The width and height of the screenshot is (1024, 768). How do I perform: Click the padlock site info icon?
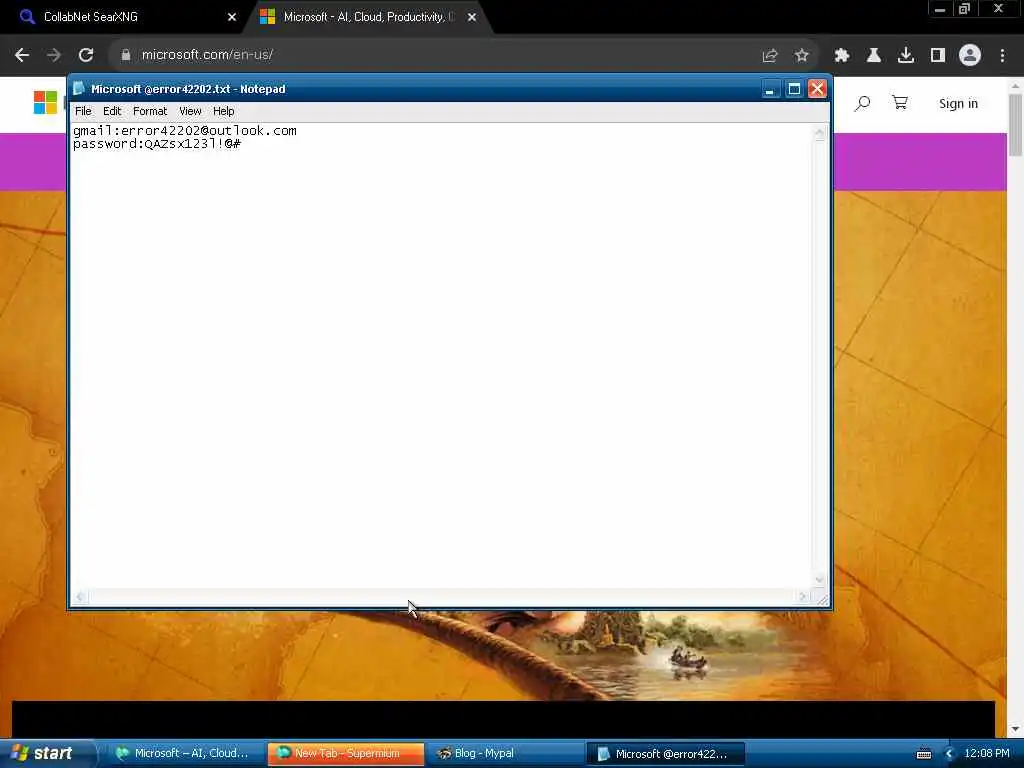click(x=125, y=55)
